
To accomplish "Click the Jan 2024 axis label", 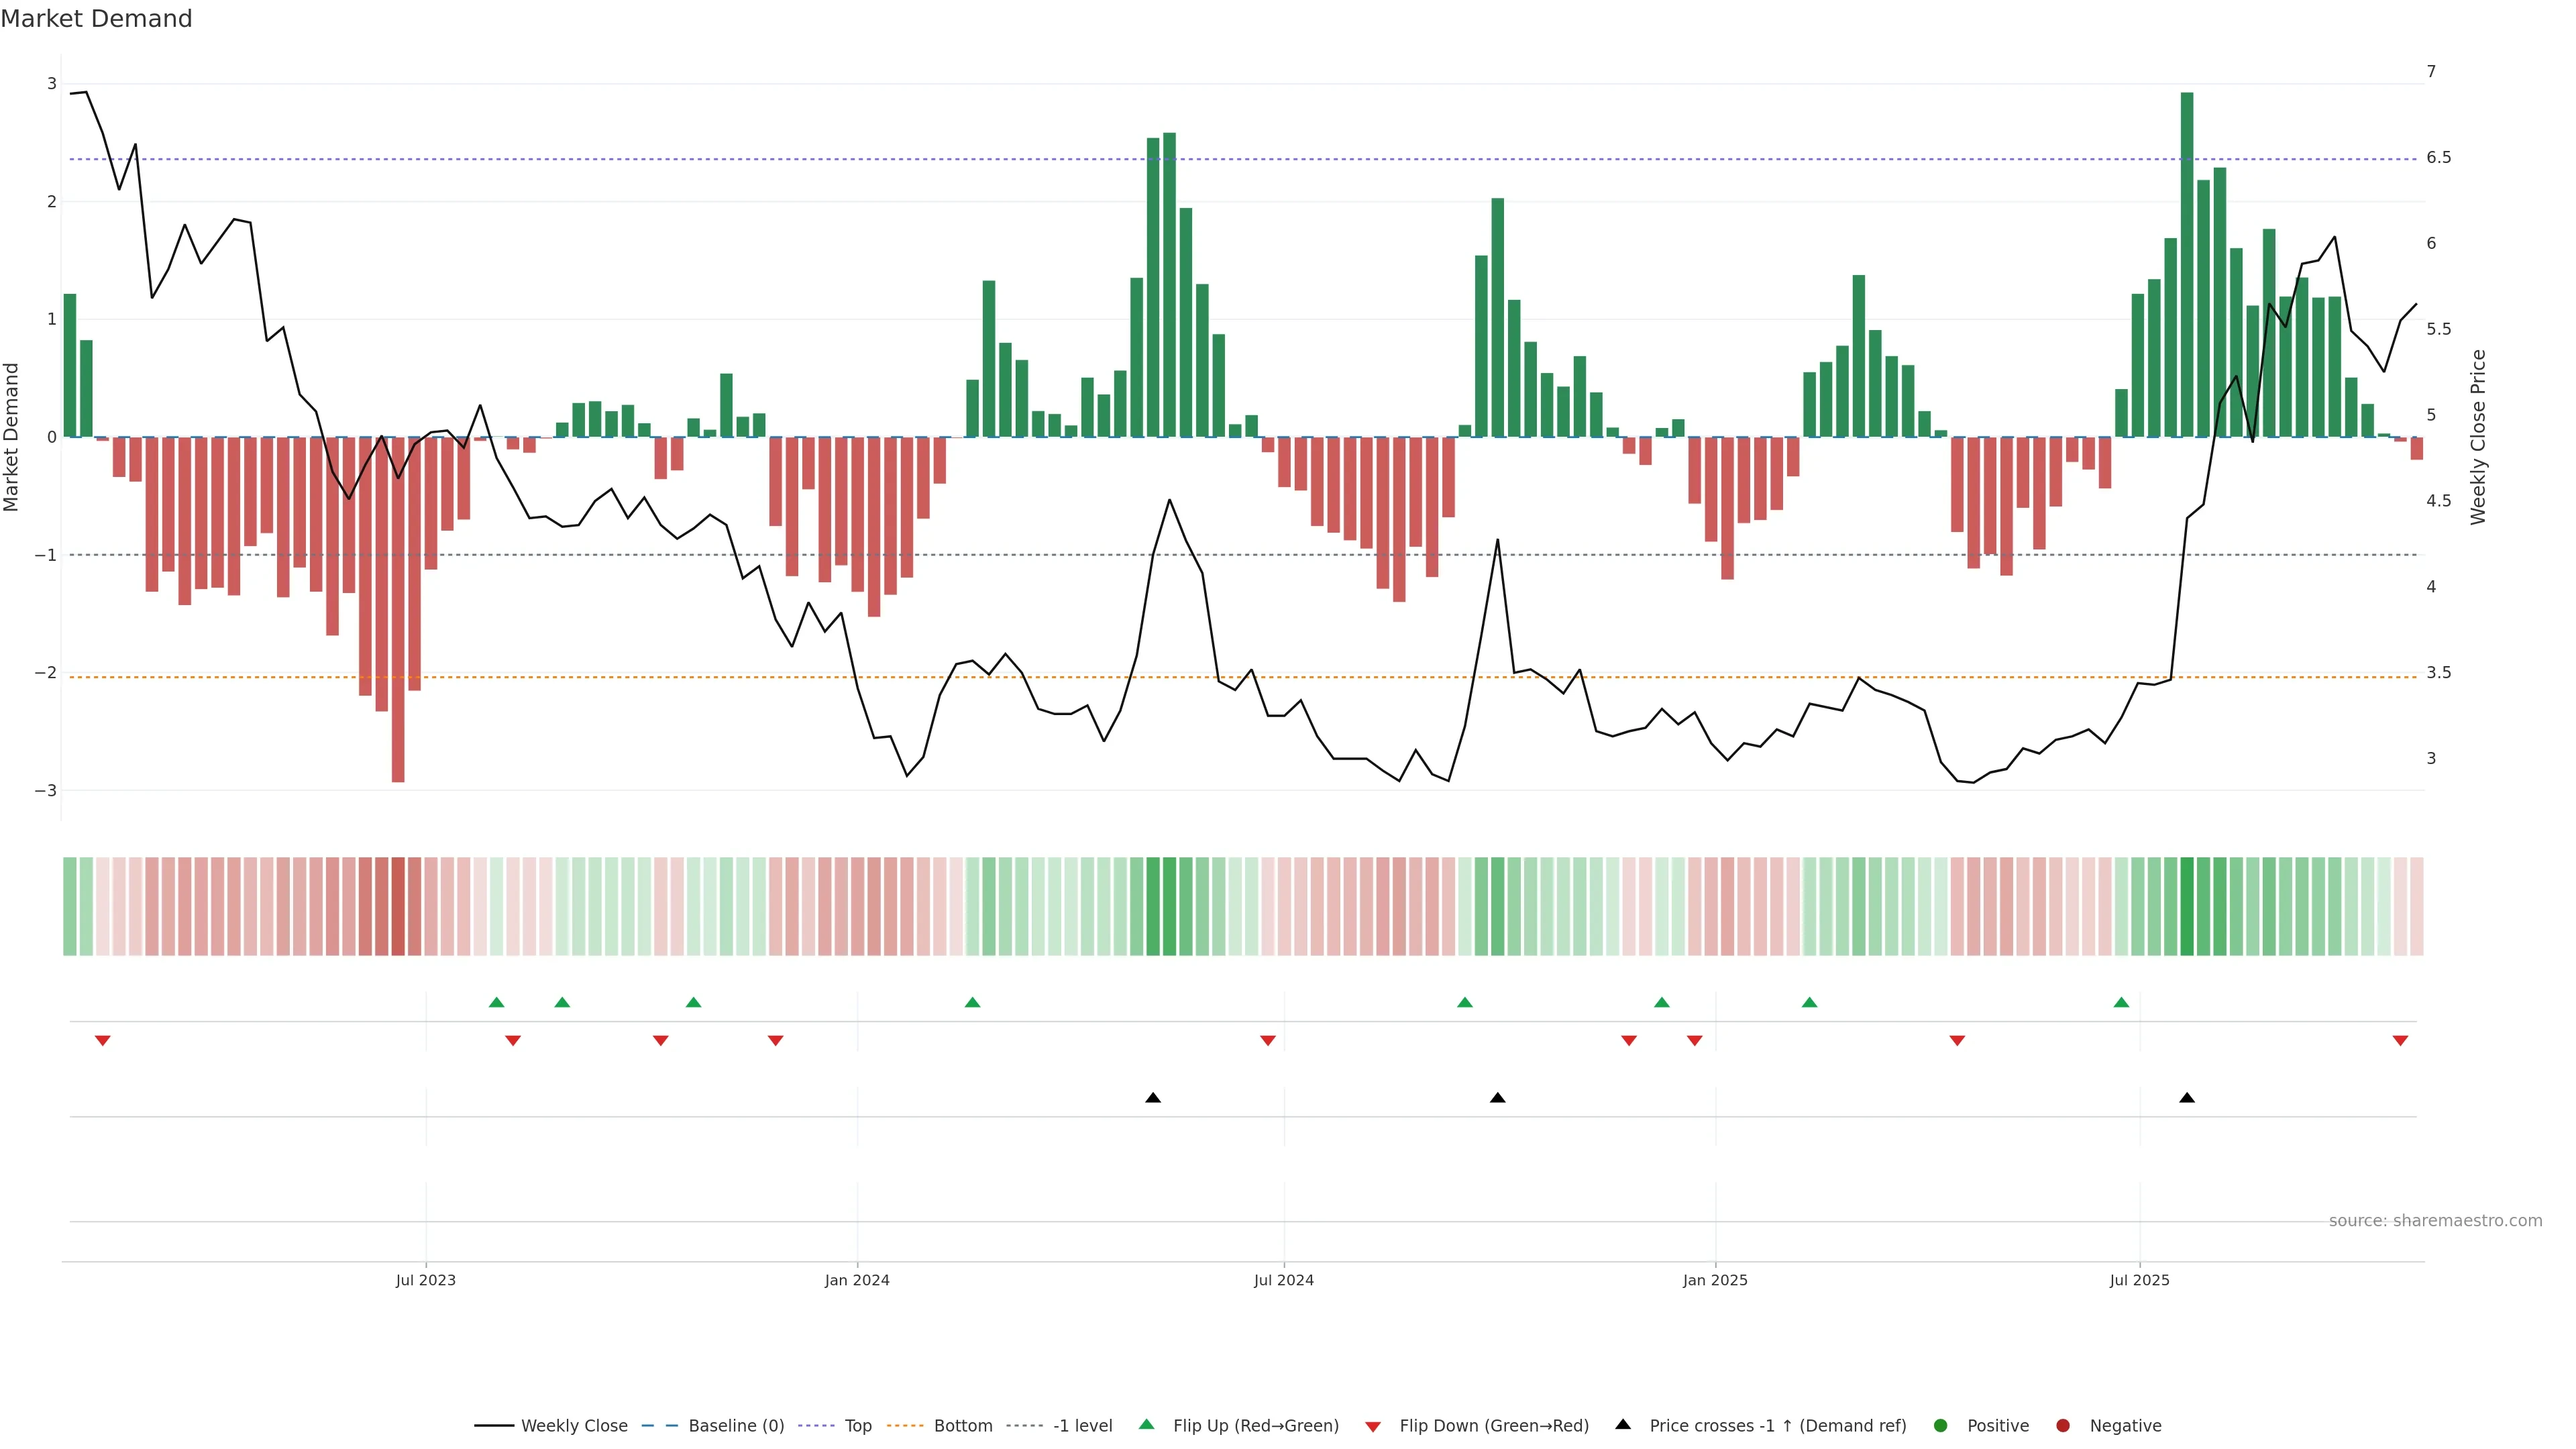I will [857, 1280].
